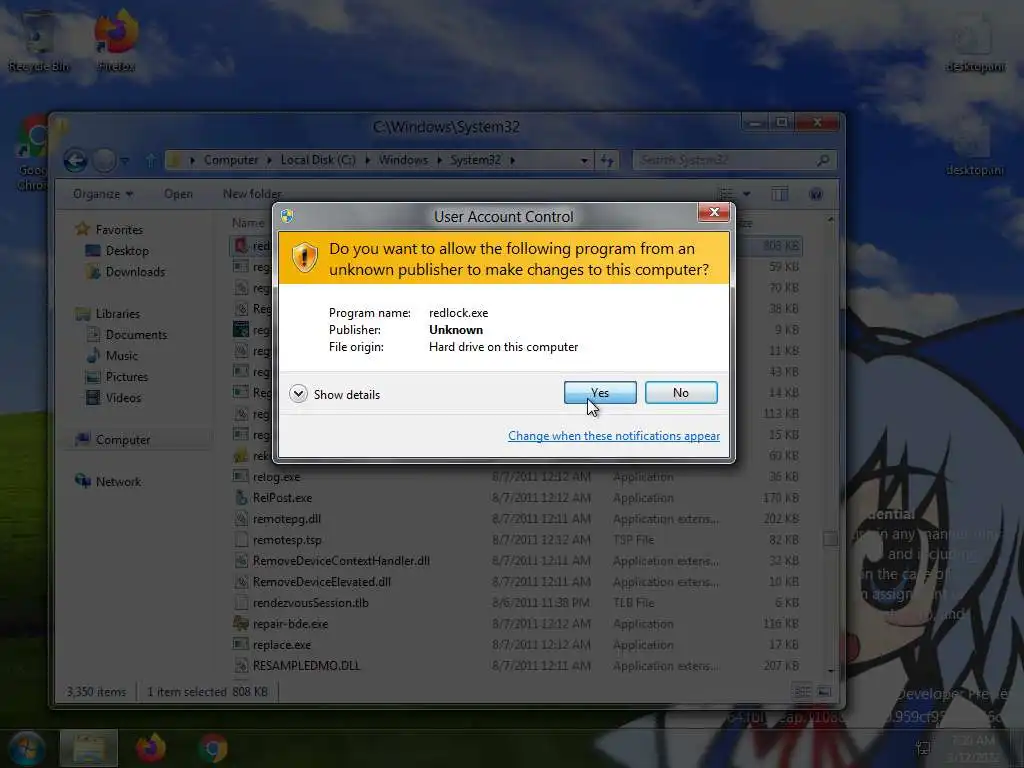The width and height of the screenshot is (1024, 768).
Task: Click the Explorer Back arrow button
Action: click(x=75, y=160)
